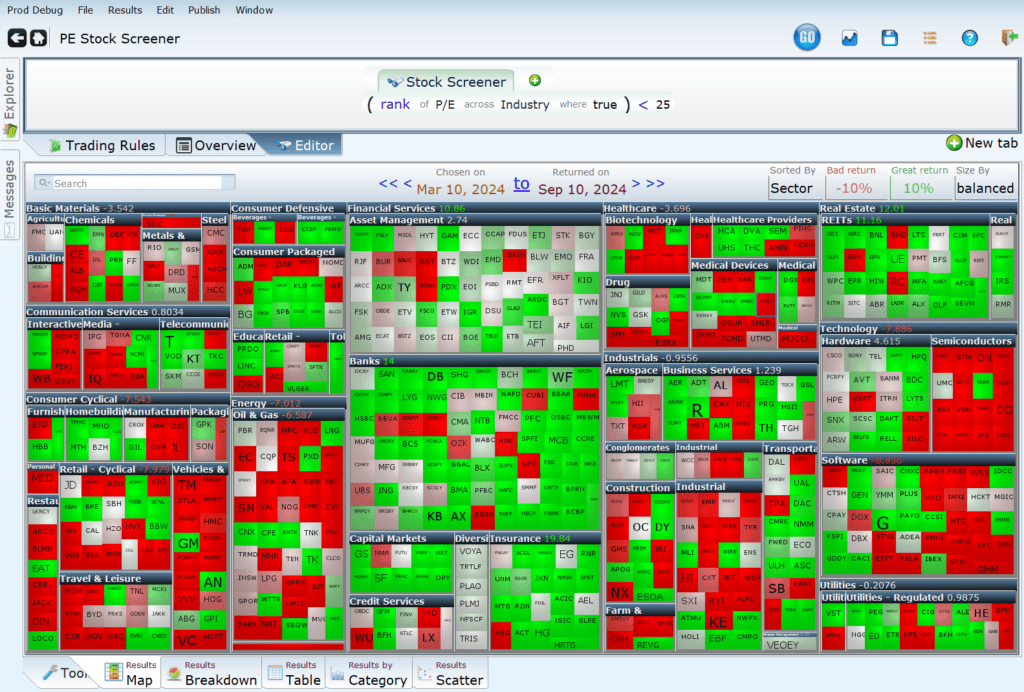Change the Industry grouping in the rule

point(524,104)
